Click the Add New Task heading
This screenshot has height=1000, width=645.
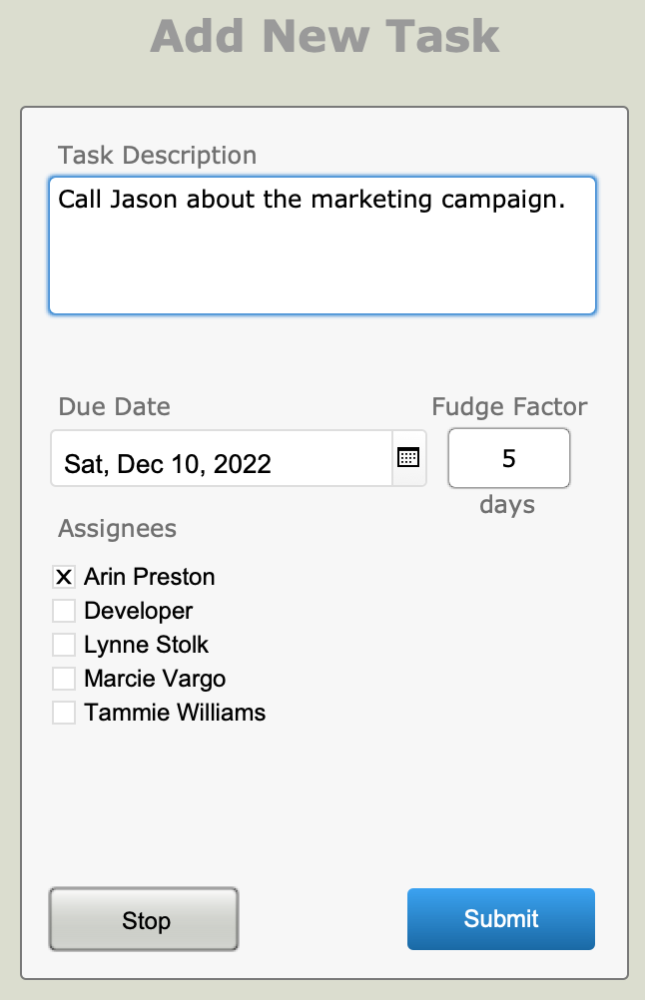[324, 37]
